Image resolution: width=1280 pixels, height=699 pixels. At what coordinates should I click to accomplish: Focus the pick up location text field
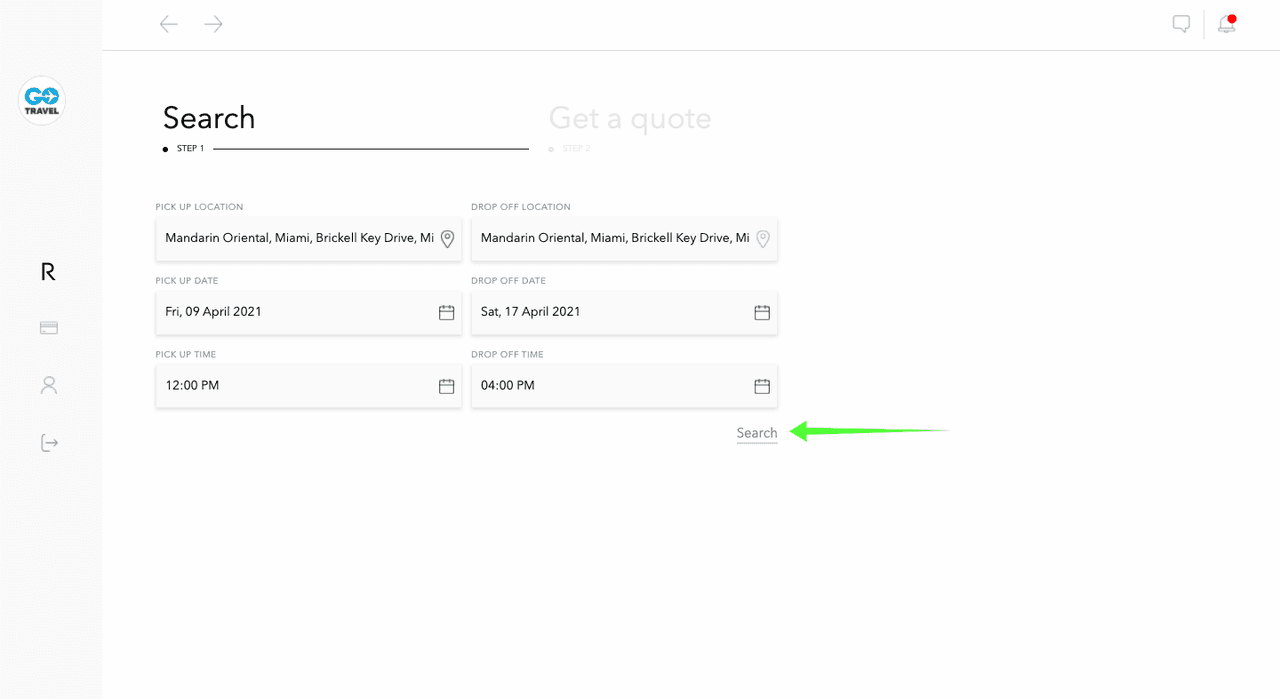click(298, 239)
